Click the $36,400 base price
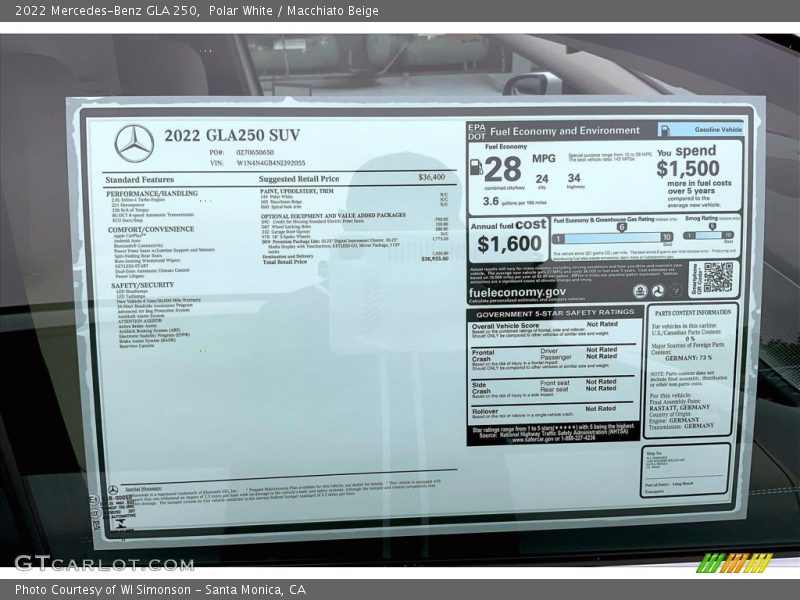 click(x=432, y=177)
